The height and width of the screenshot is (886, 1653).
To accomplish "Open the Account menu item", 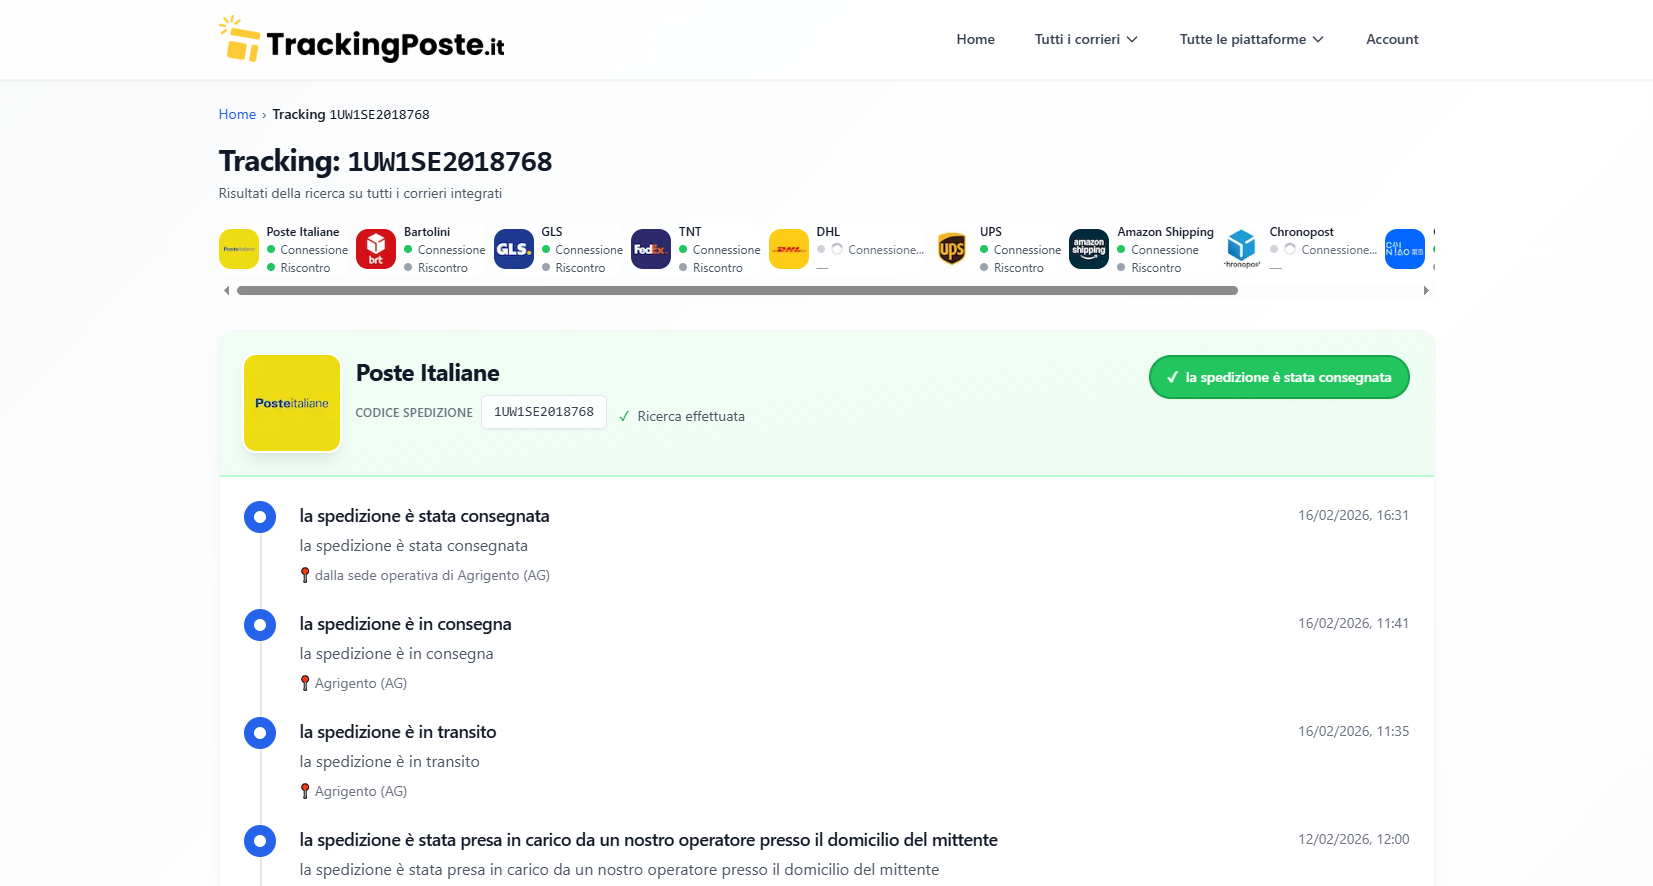I will tap(1392, 39).
